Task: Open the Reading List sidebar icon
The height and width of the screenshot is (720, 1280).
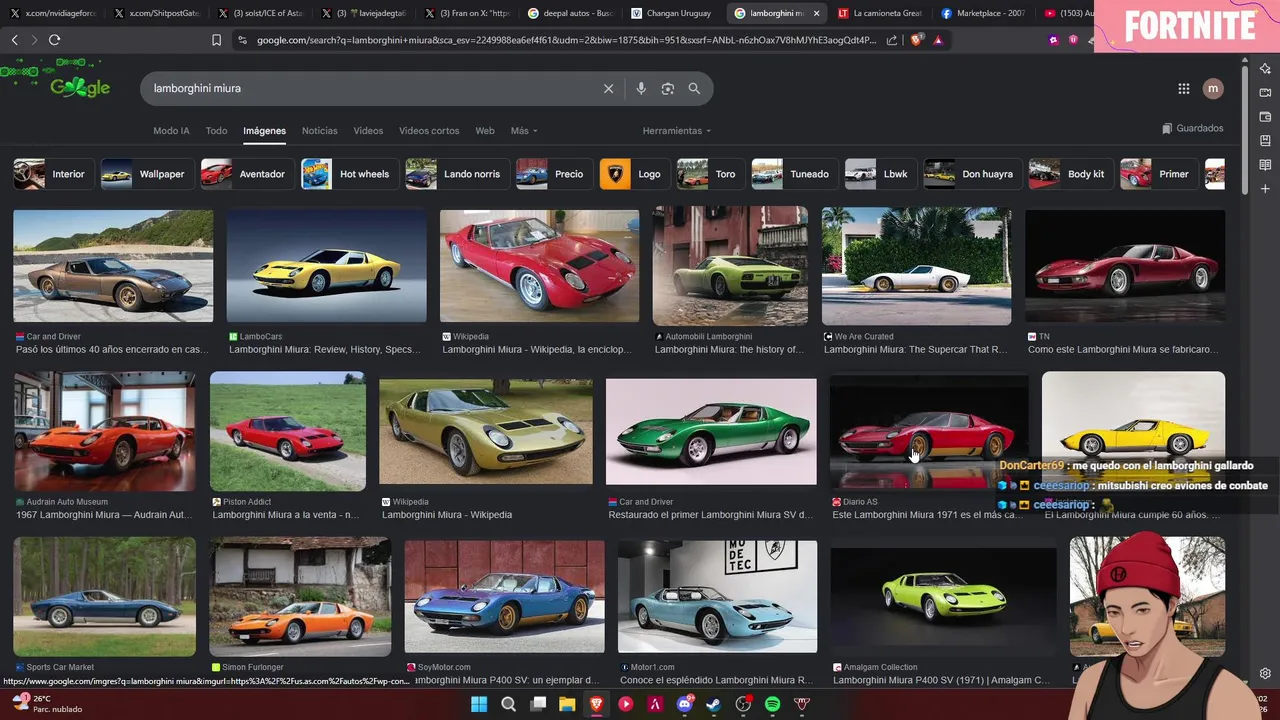Action: pyautogui.click(x=1265, y=165)
